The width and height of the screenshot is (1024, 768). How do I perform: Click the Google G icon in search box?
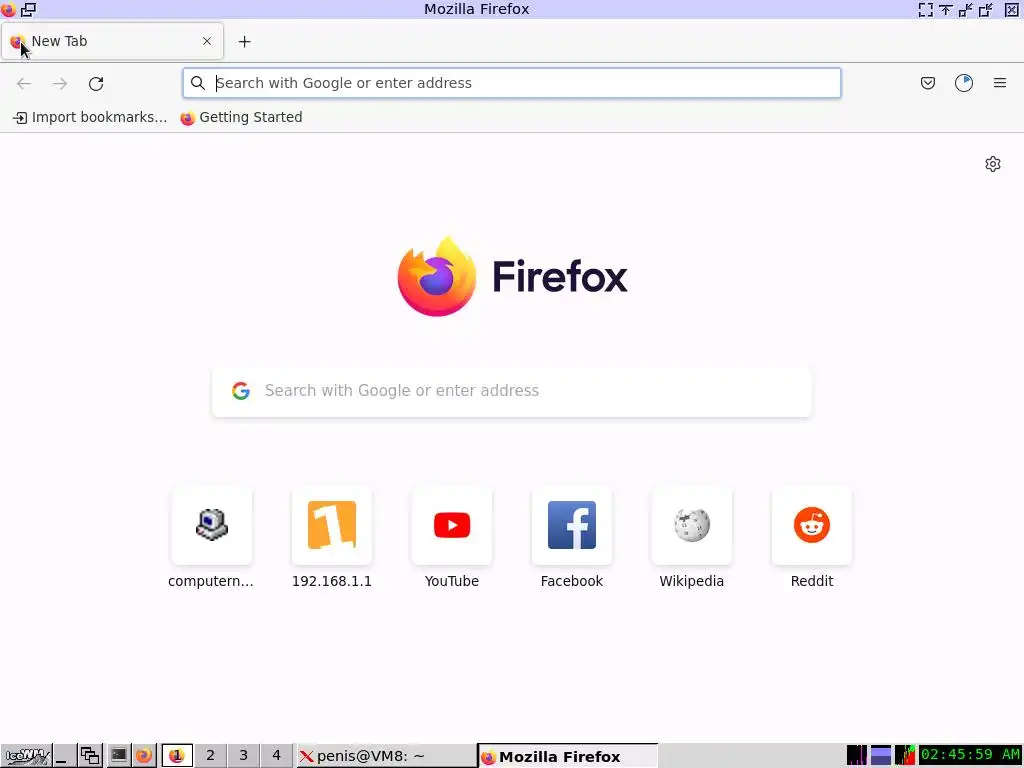pyautogui.click(x=241, y=391)
